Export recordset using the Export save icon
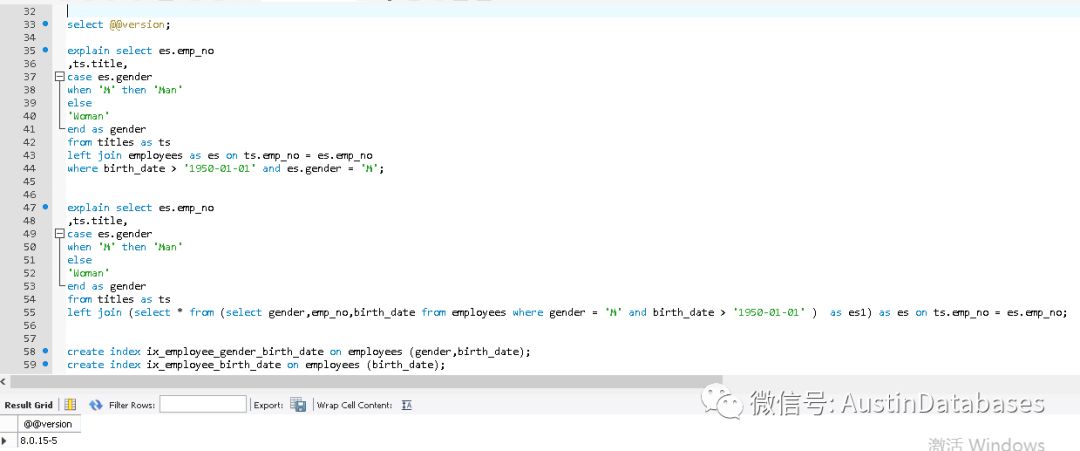This screenshot has width=1080, height=451. tap(298, 405)
